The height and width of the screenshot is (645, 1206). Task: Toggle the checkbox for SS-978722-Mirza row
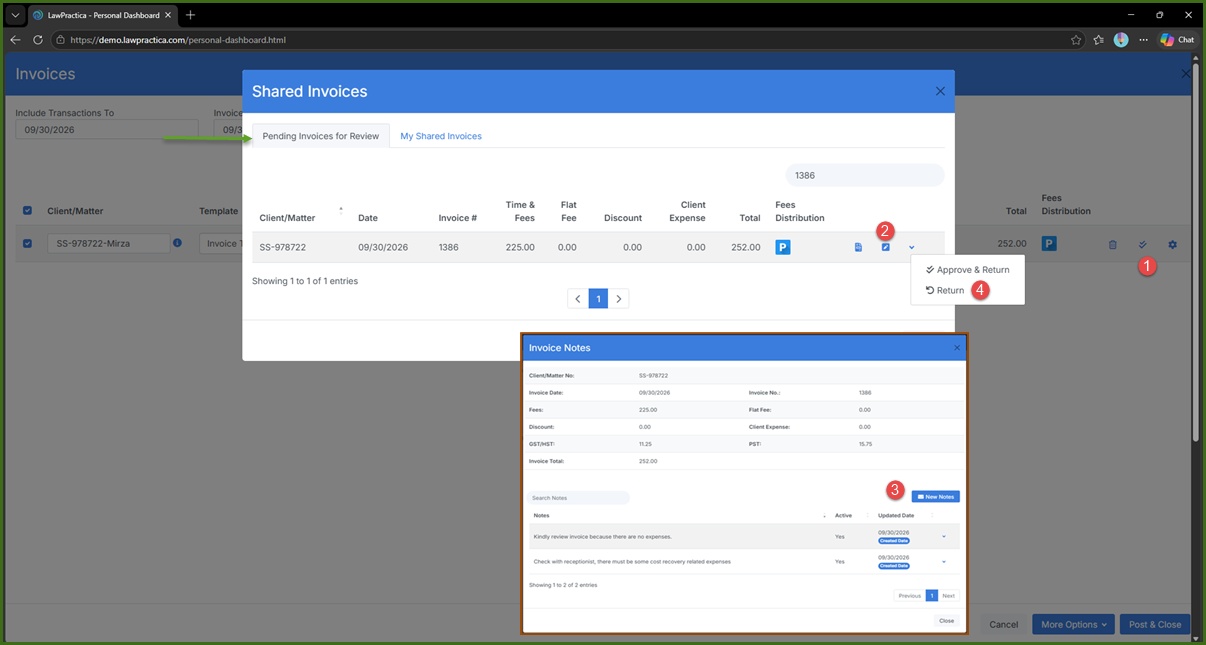(x=27, y=243)
